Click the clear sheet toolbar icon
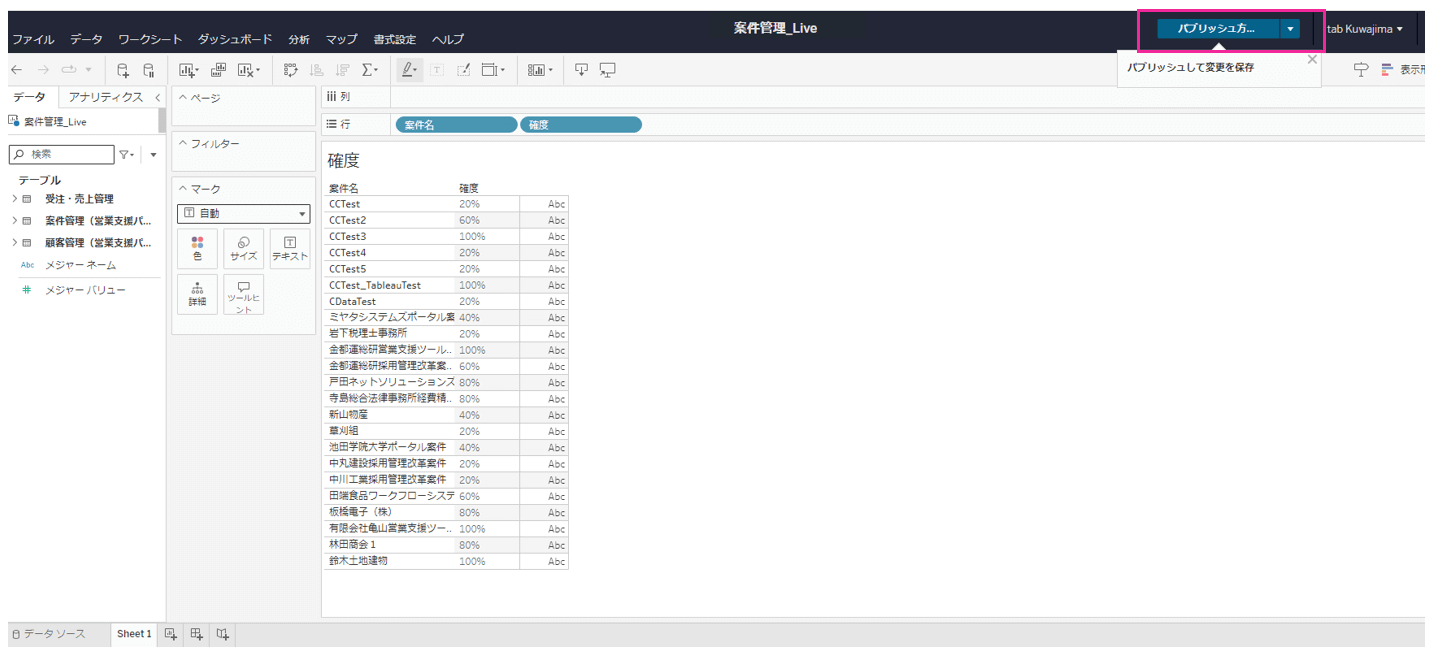 [248, 70]
